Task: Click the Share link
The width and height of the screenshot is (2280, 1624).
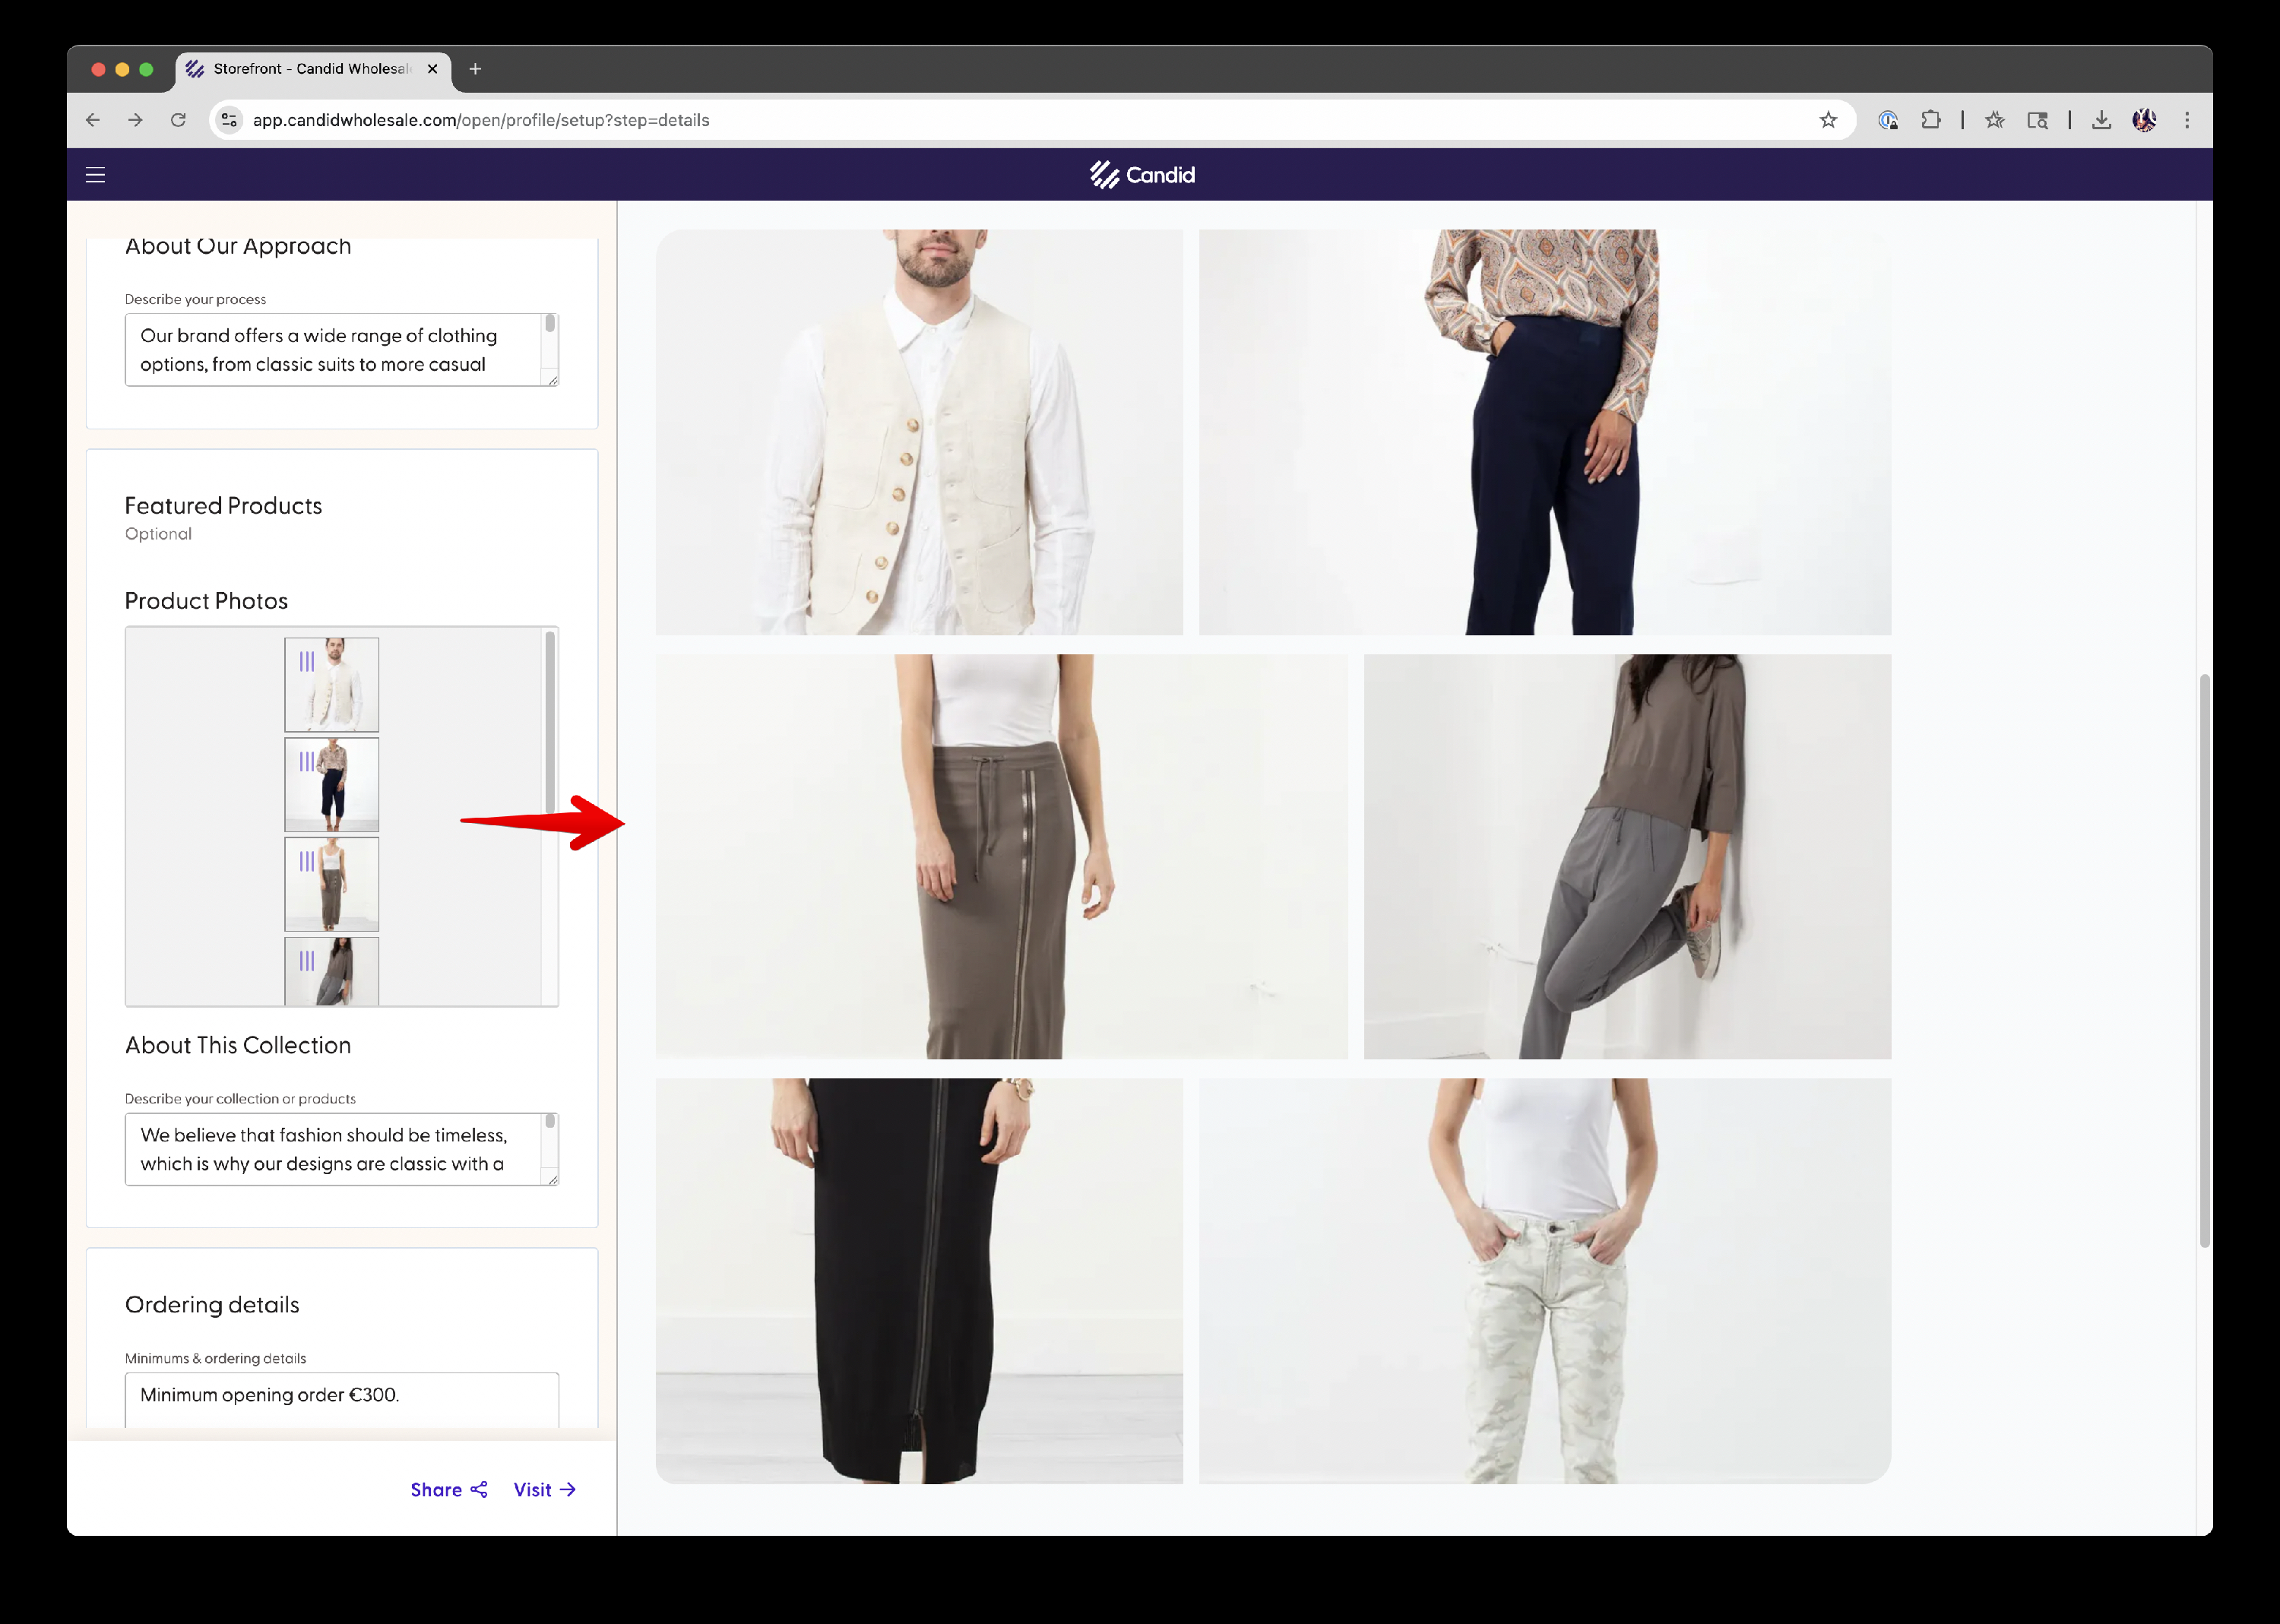Action: 449,1489
